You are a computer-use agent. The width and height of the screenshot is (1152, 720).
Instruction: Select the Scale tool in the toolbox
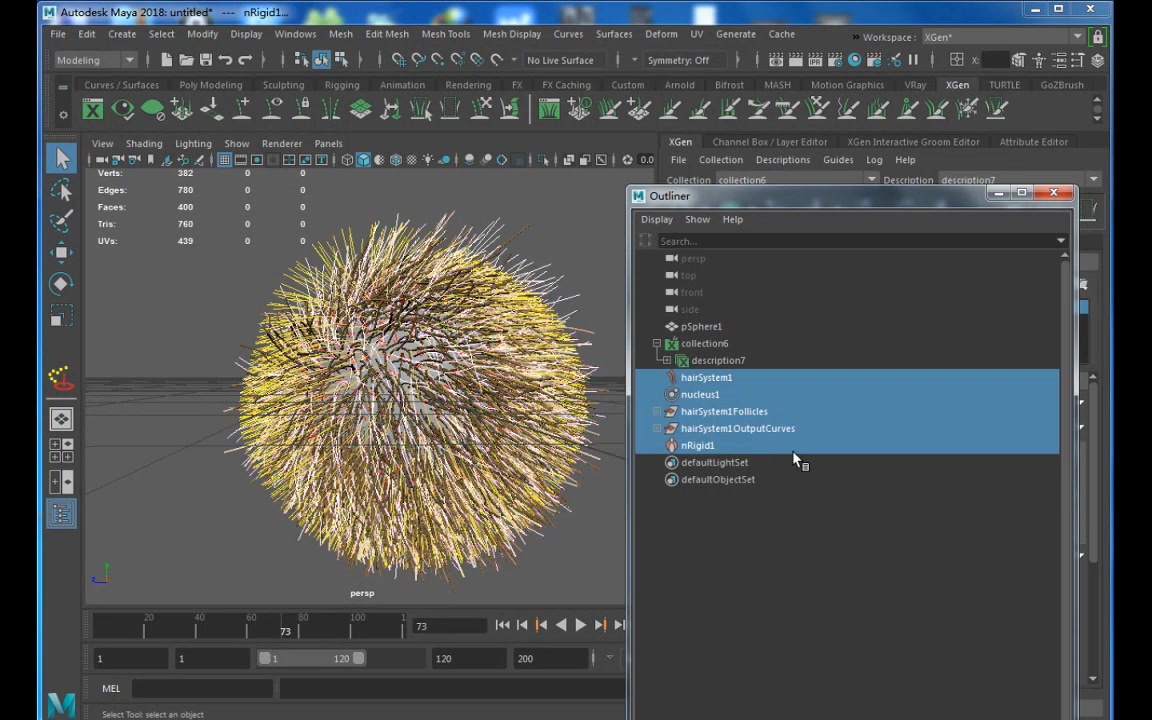(x=61, y=317)
